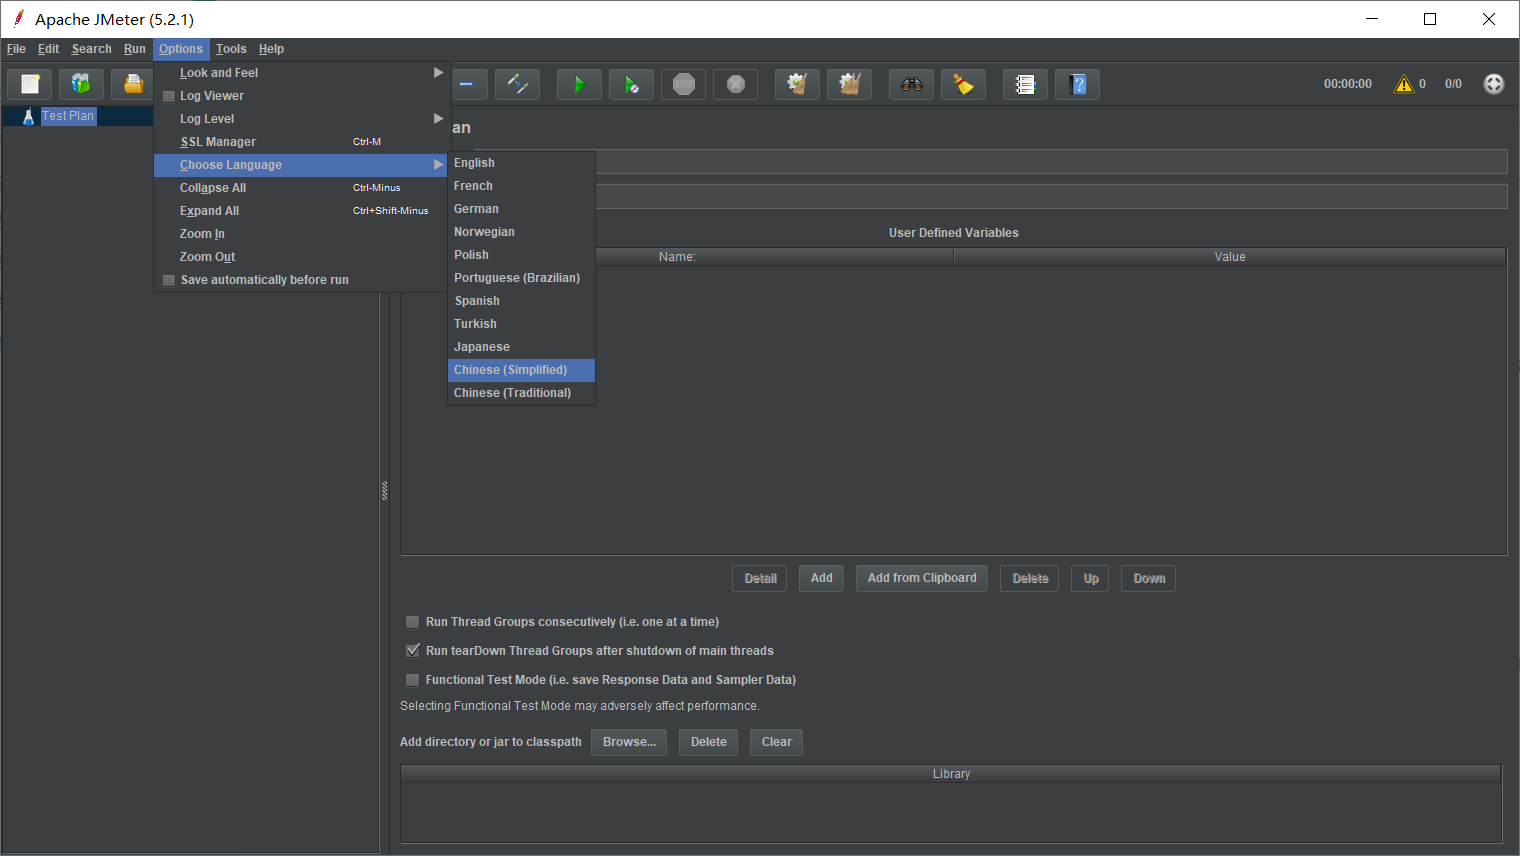Viewport: 1520px width, 856px height.
Task: Close the Options menu
Action: click(x=181, y=49)
